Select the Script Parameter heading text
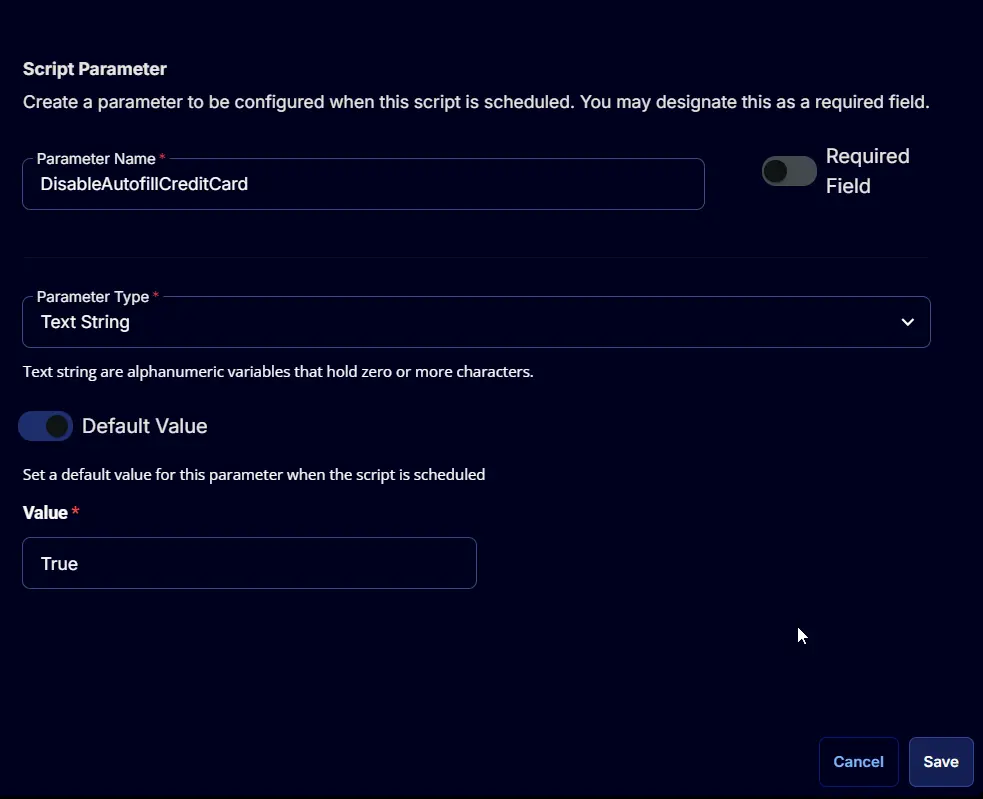 (x=95, y=69)
